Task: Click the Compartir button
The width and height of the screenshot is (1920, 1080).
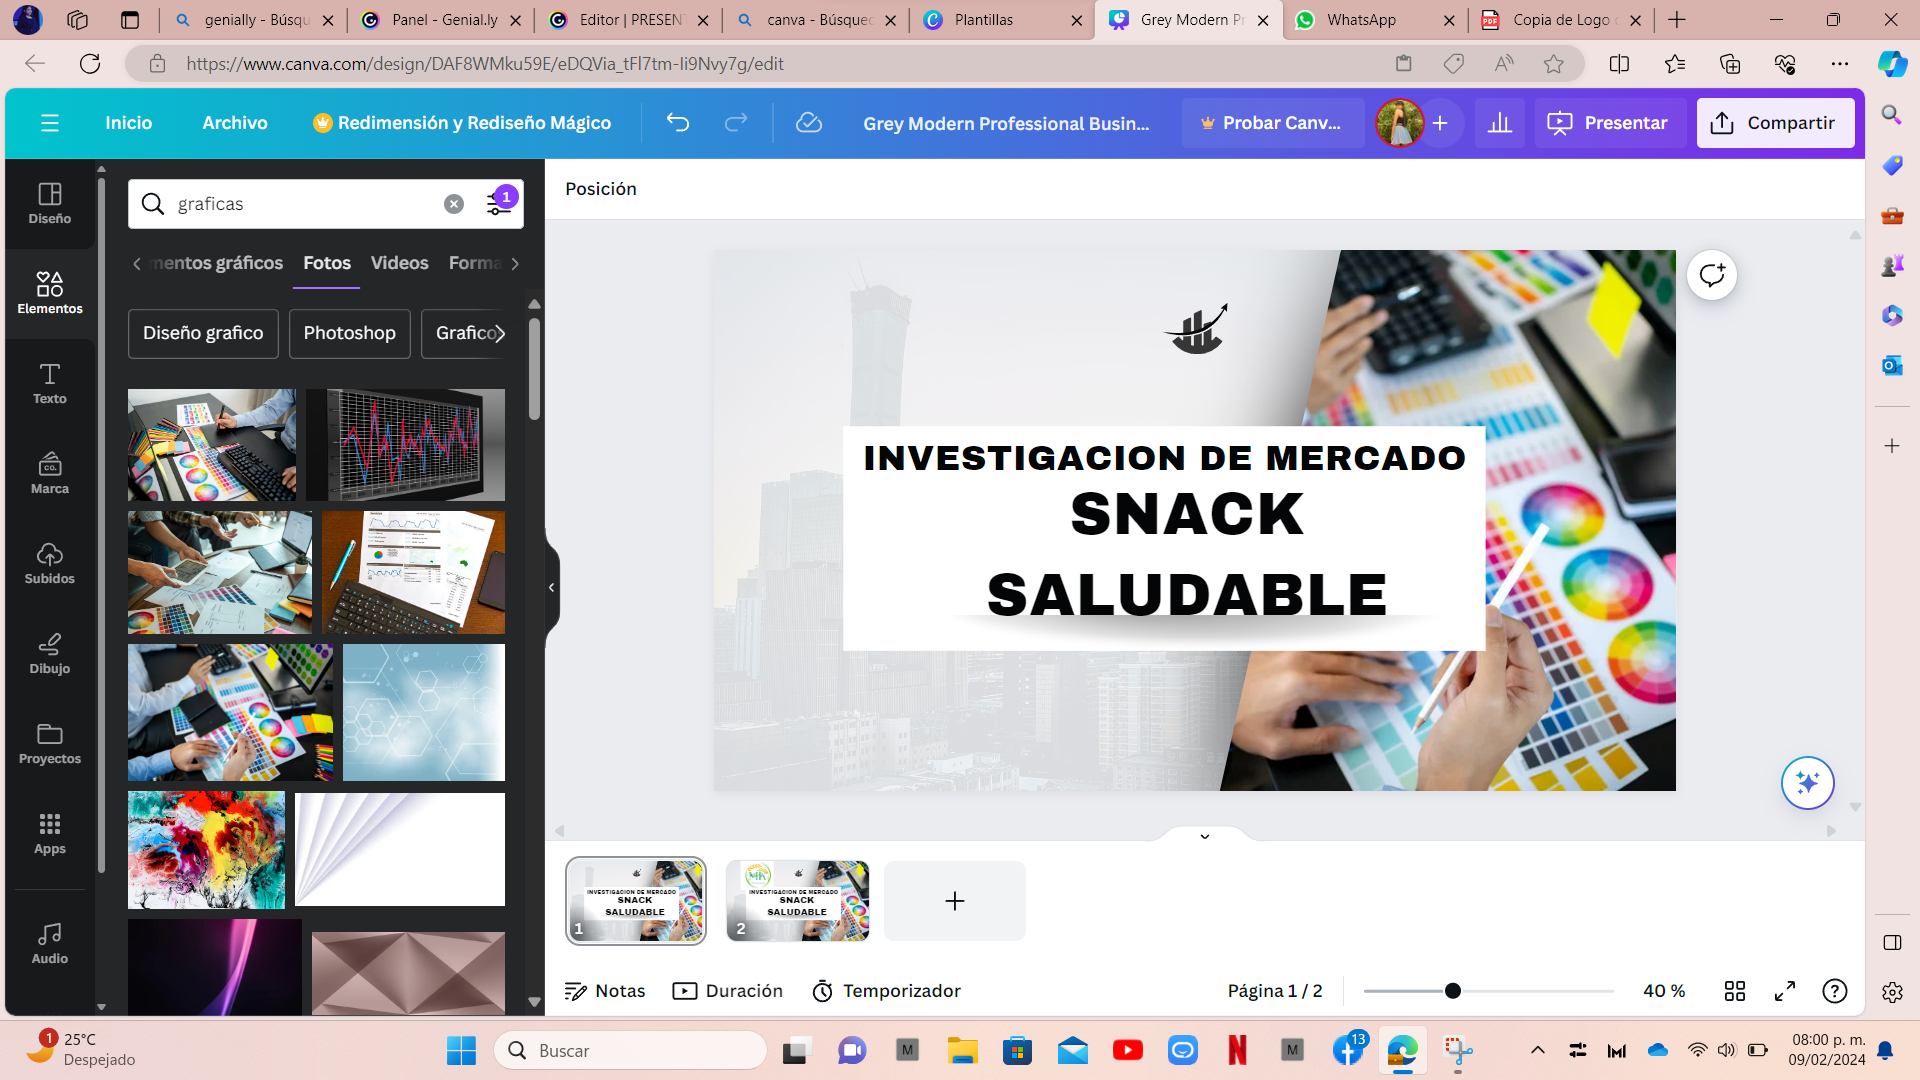Action: coord(1776,123)
